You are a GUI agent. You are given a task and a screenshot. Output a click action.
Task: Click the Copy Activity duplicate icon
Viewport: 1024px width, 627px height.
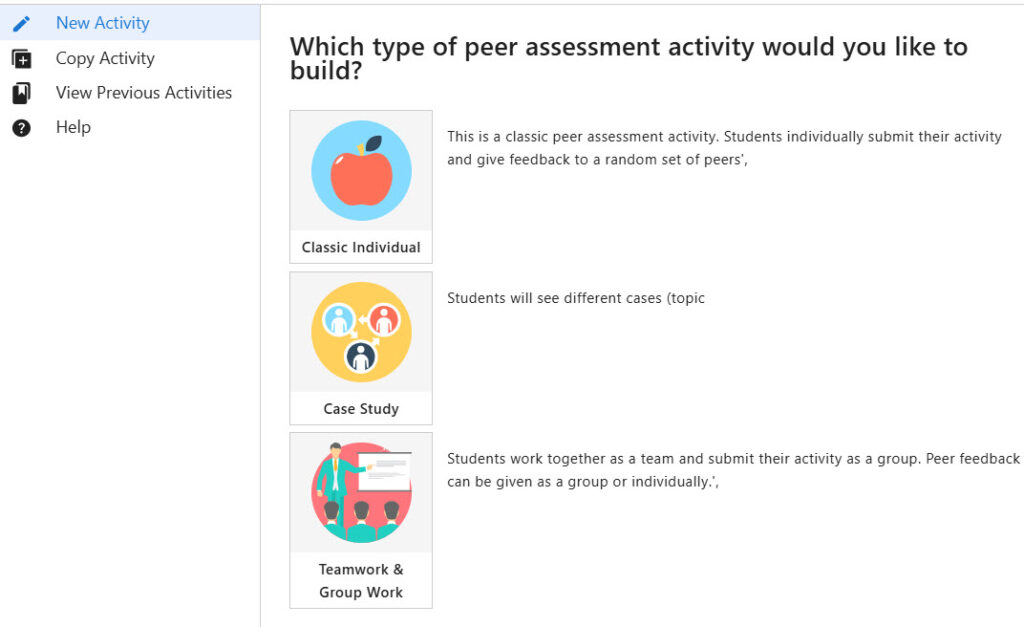click(21, 59)
